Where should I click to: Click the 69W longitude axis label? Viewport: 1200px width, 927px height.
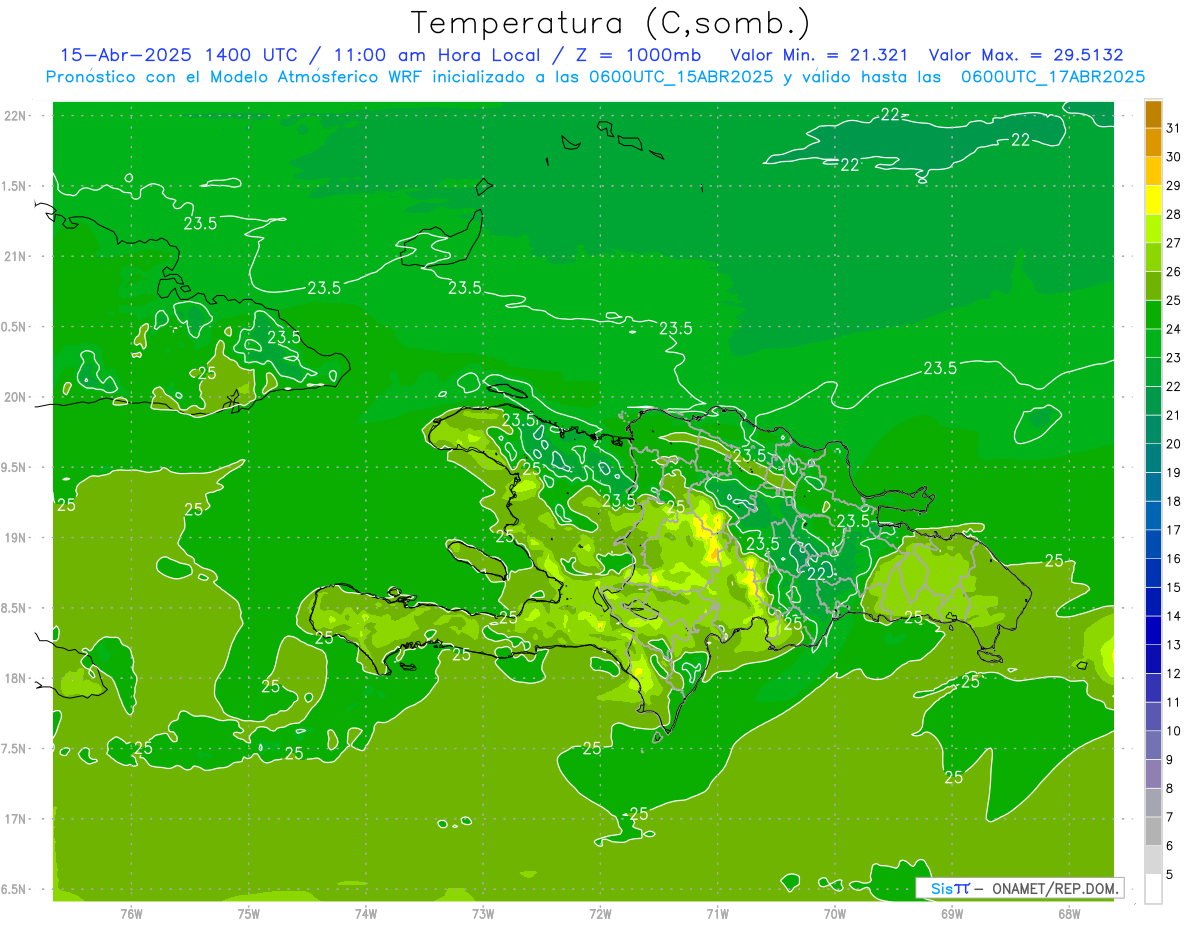(x=952, y=913)
